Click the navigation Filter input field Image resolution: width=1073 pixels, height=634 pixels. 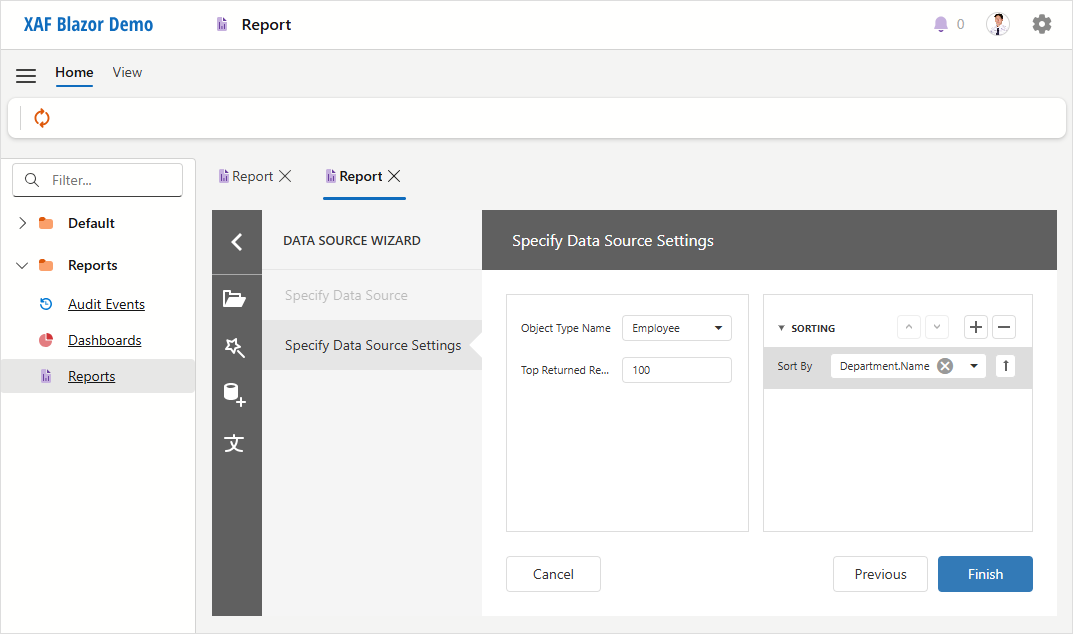pos(97,180)
